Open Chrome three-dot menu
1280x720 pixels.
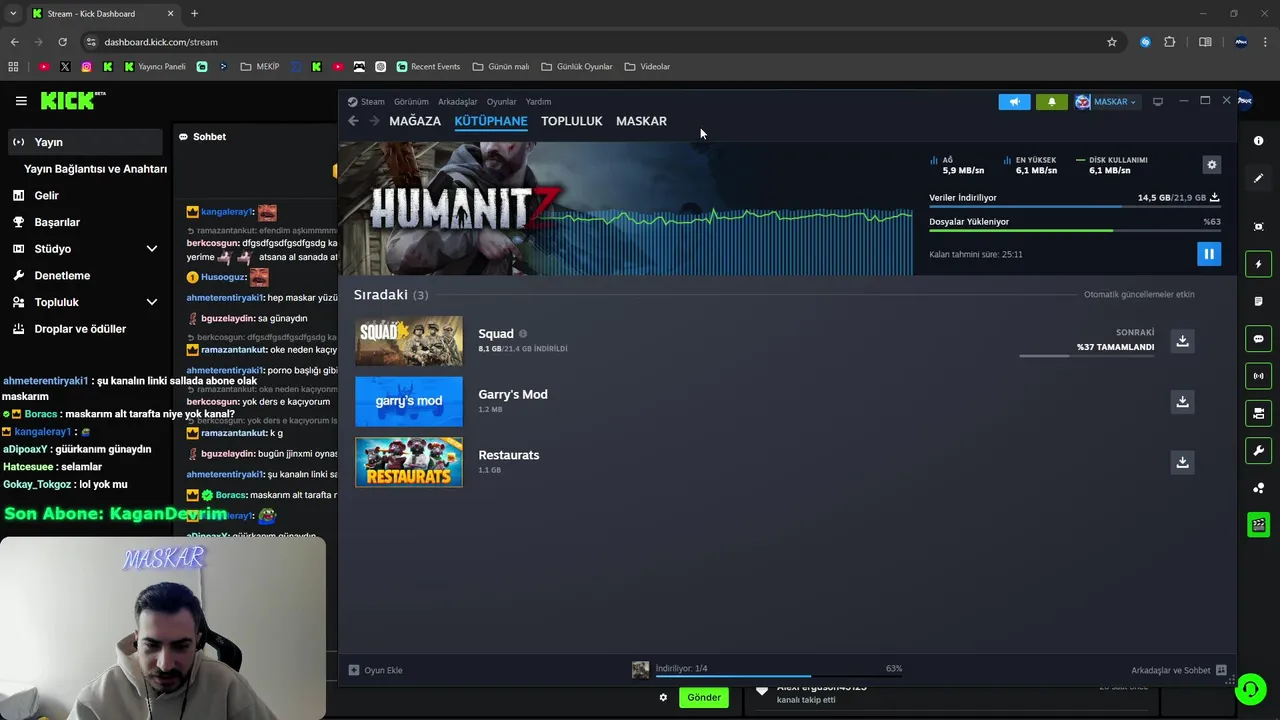(x=1266, y=42)
